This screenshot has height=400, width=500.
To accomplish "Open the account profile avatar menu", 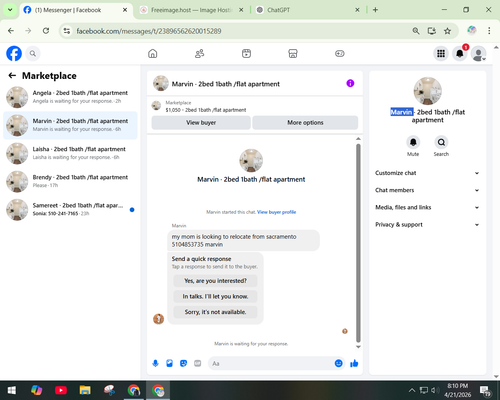I will point(478,53).
